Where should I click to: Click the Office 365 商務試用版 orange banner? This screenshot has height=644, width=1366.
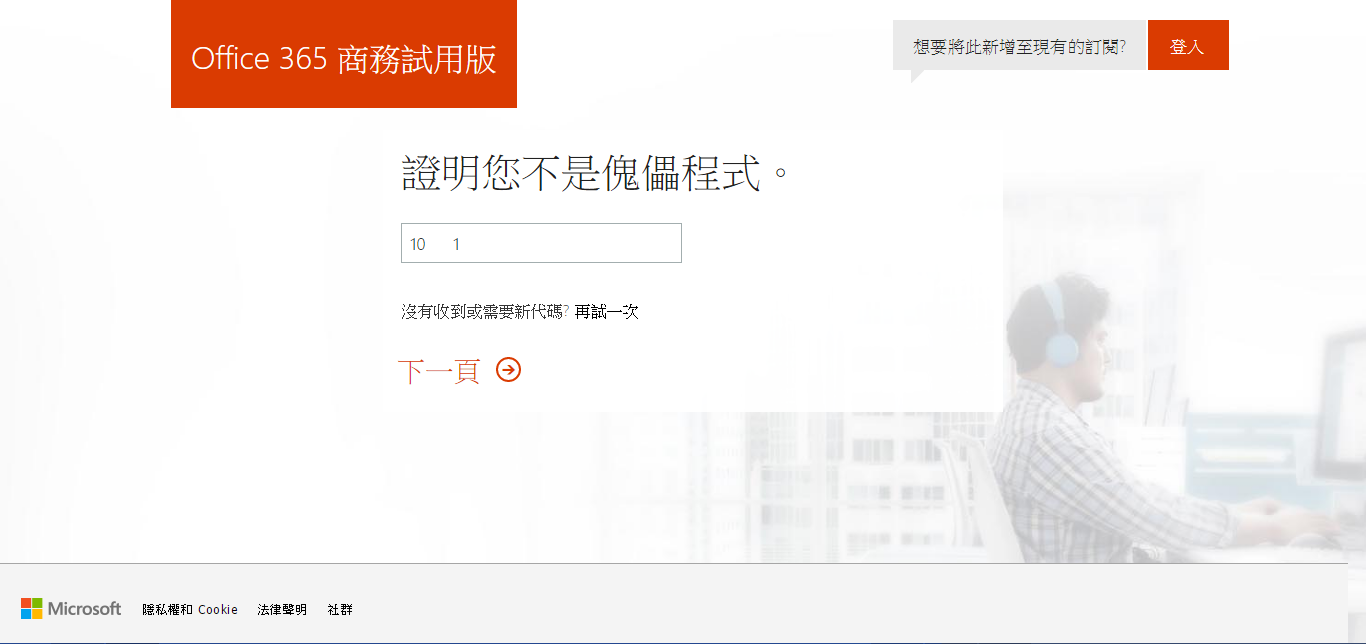click(344, 54)
